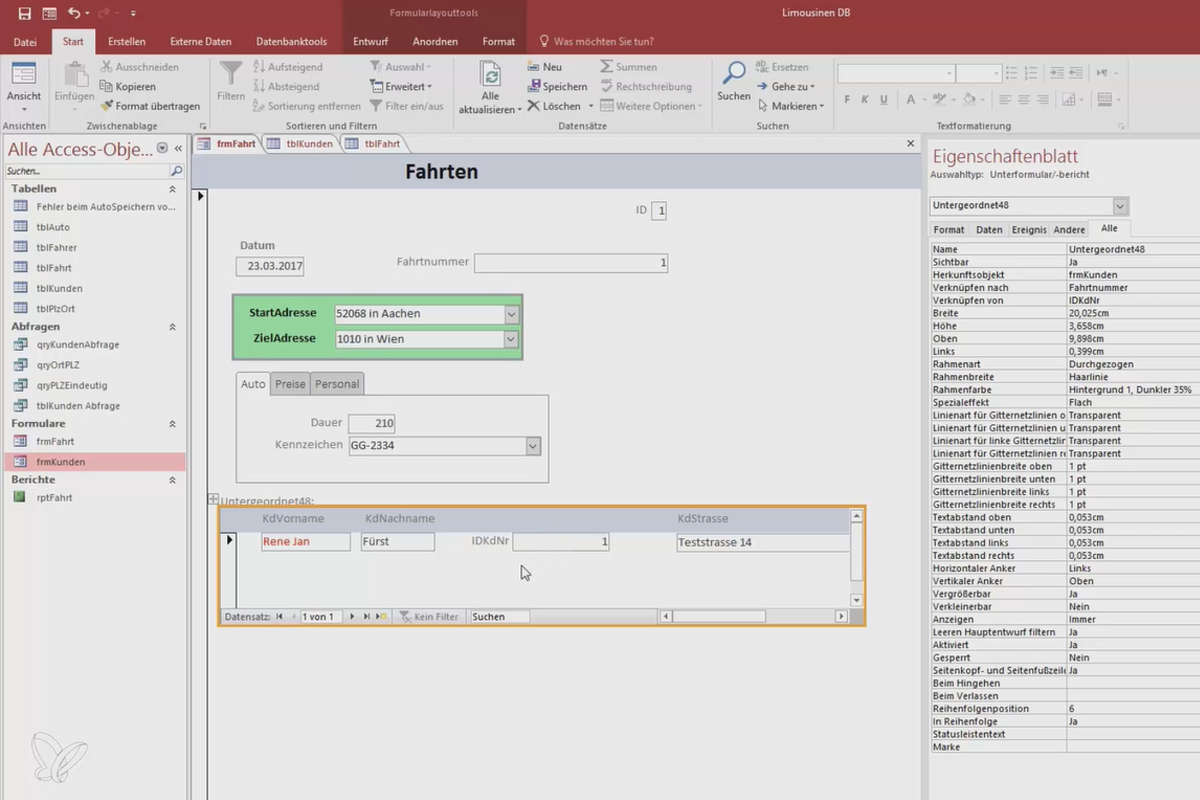Activate Format übertragen painter

(150, 105)
